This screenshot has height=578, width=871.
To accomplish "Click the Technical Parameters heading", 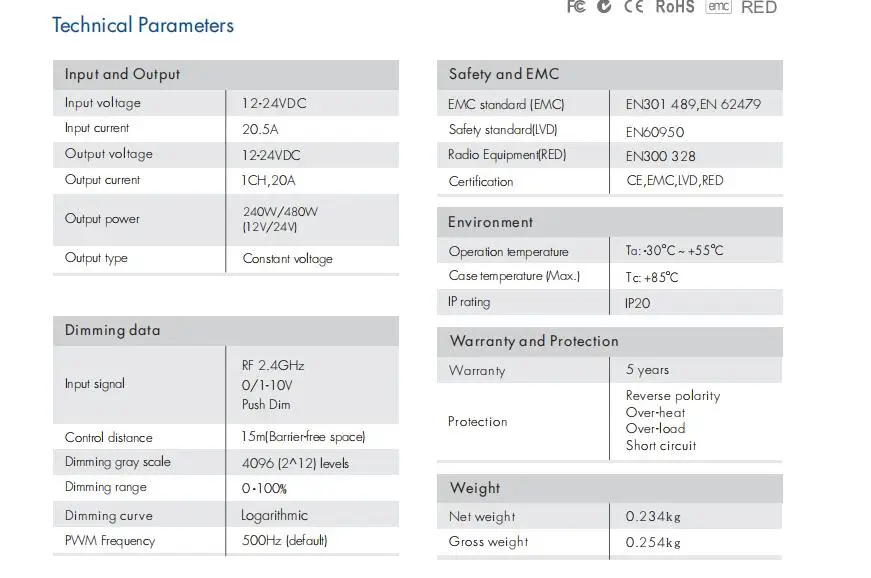I will pos(143,26).
